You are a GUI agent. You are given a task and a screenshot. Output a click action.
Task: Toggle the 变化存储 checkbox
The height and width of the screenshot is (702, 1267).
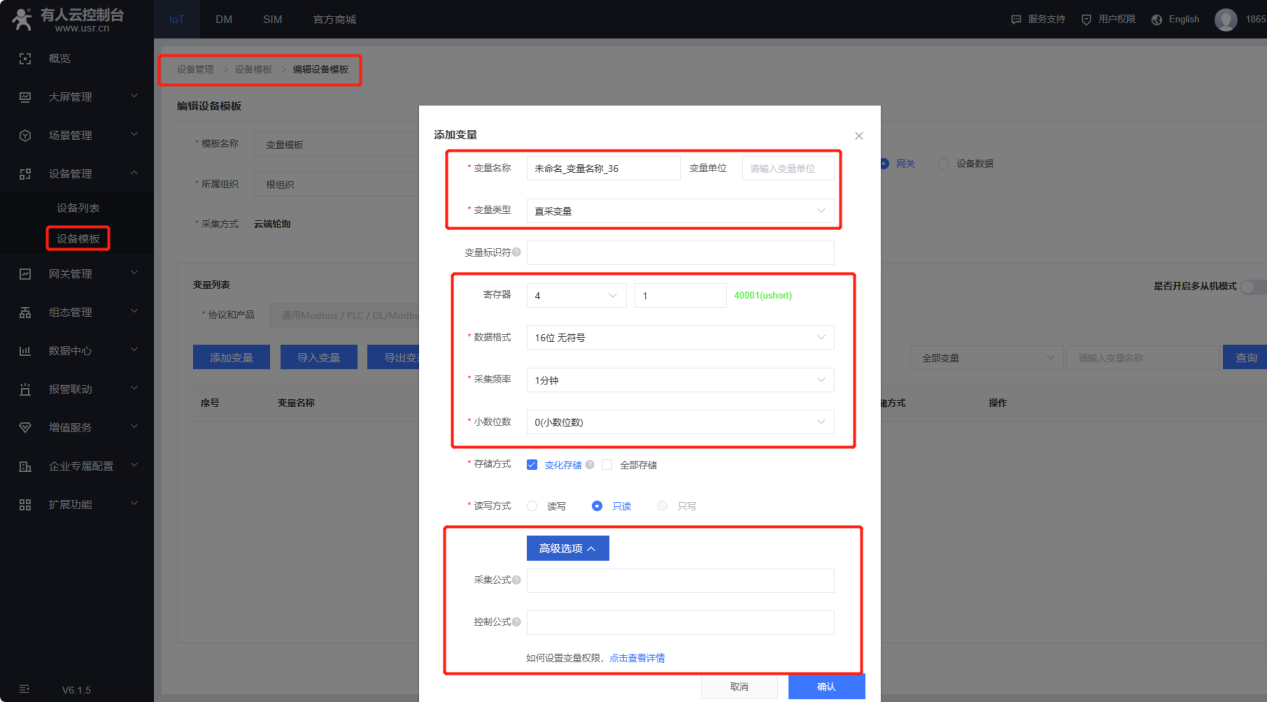[x=532, y=465]
